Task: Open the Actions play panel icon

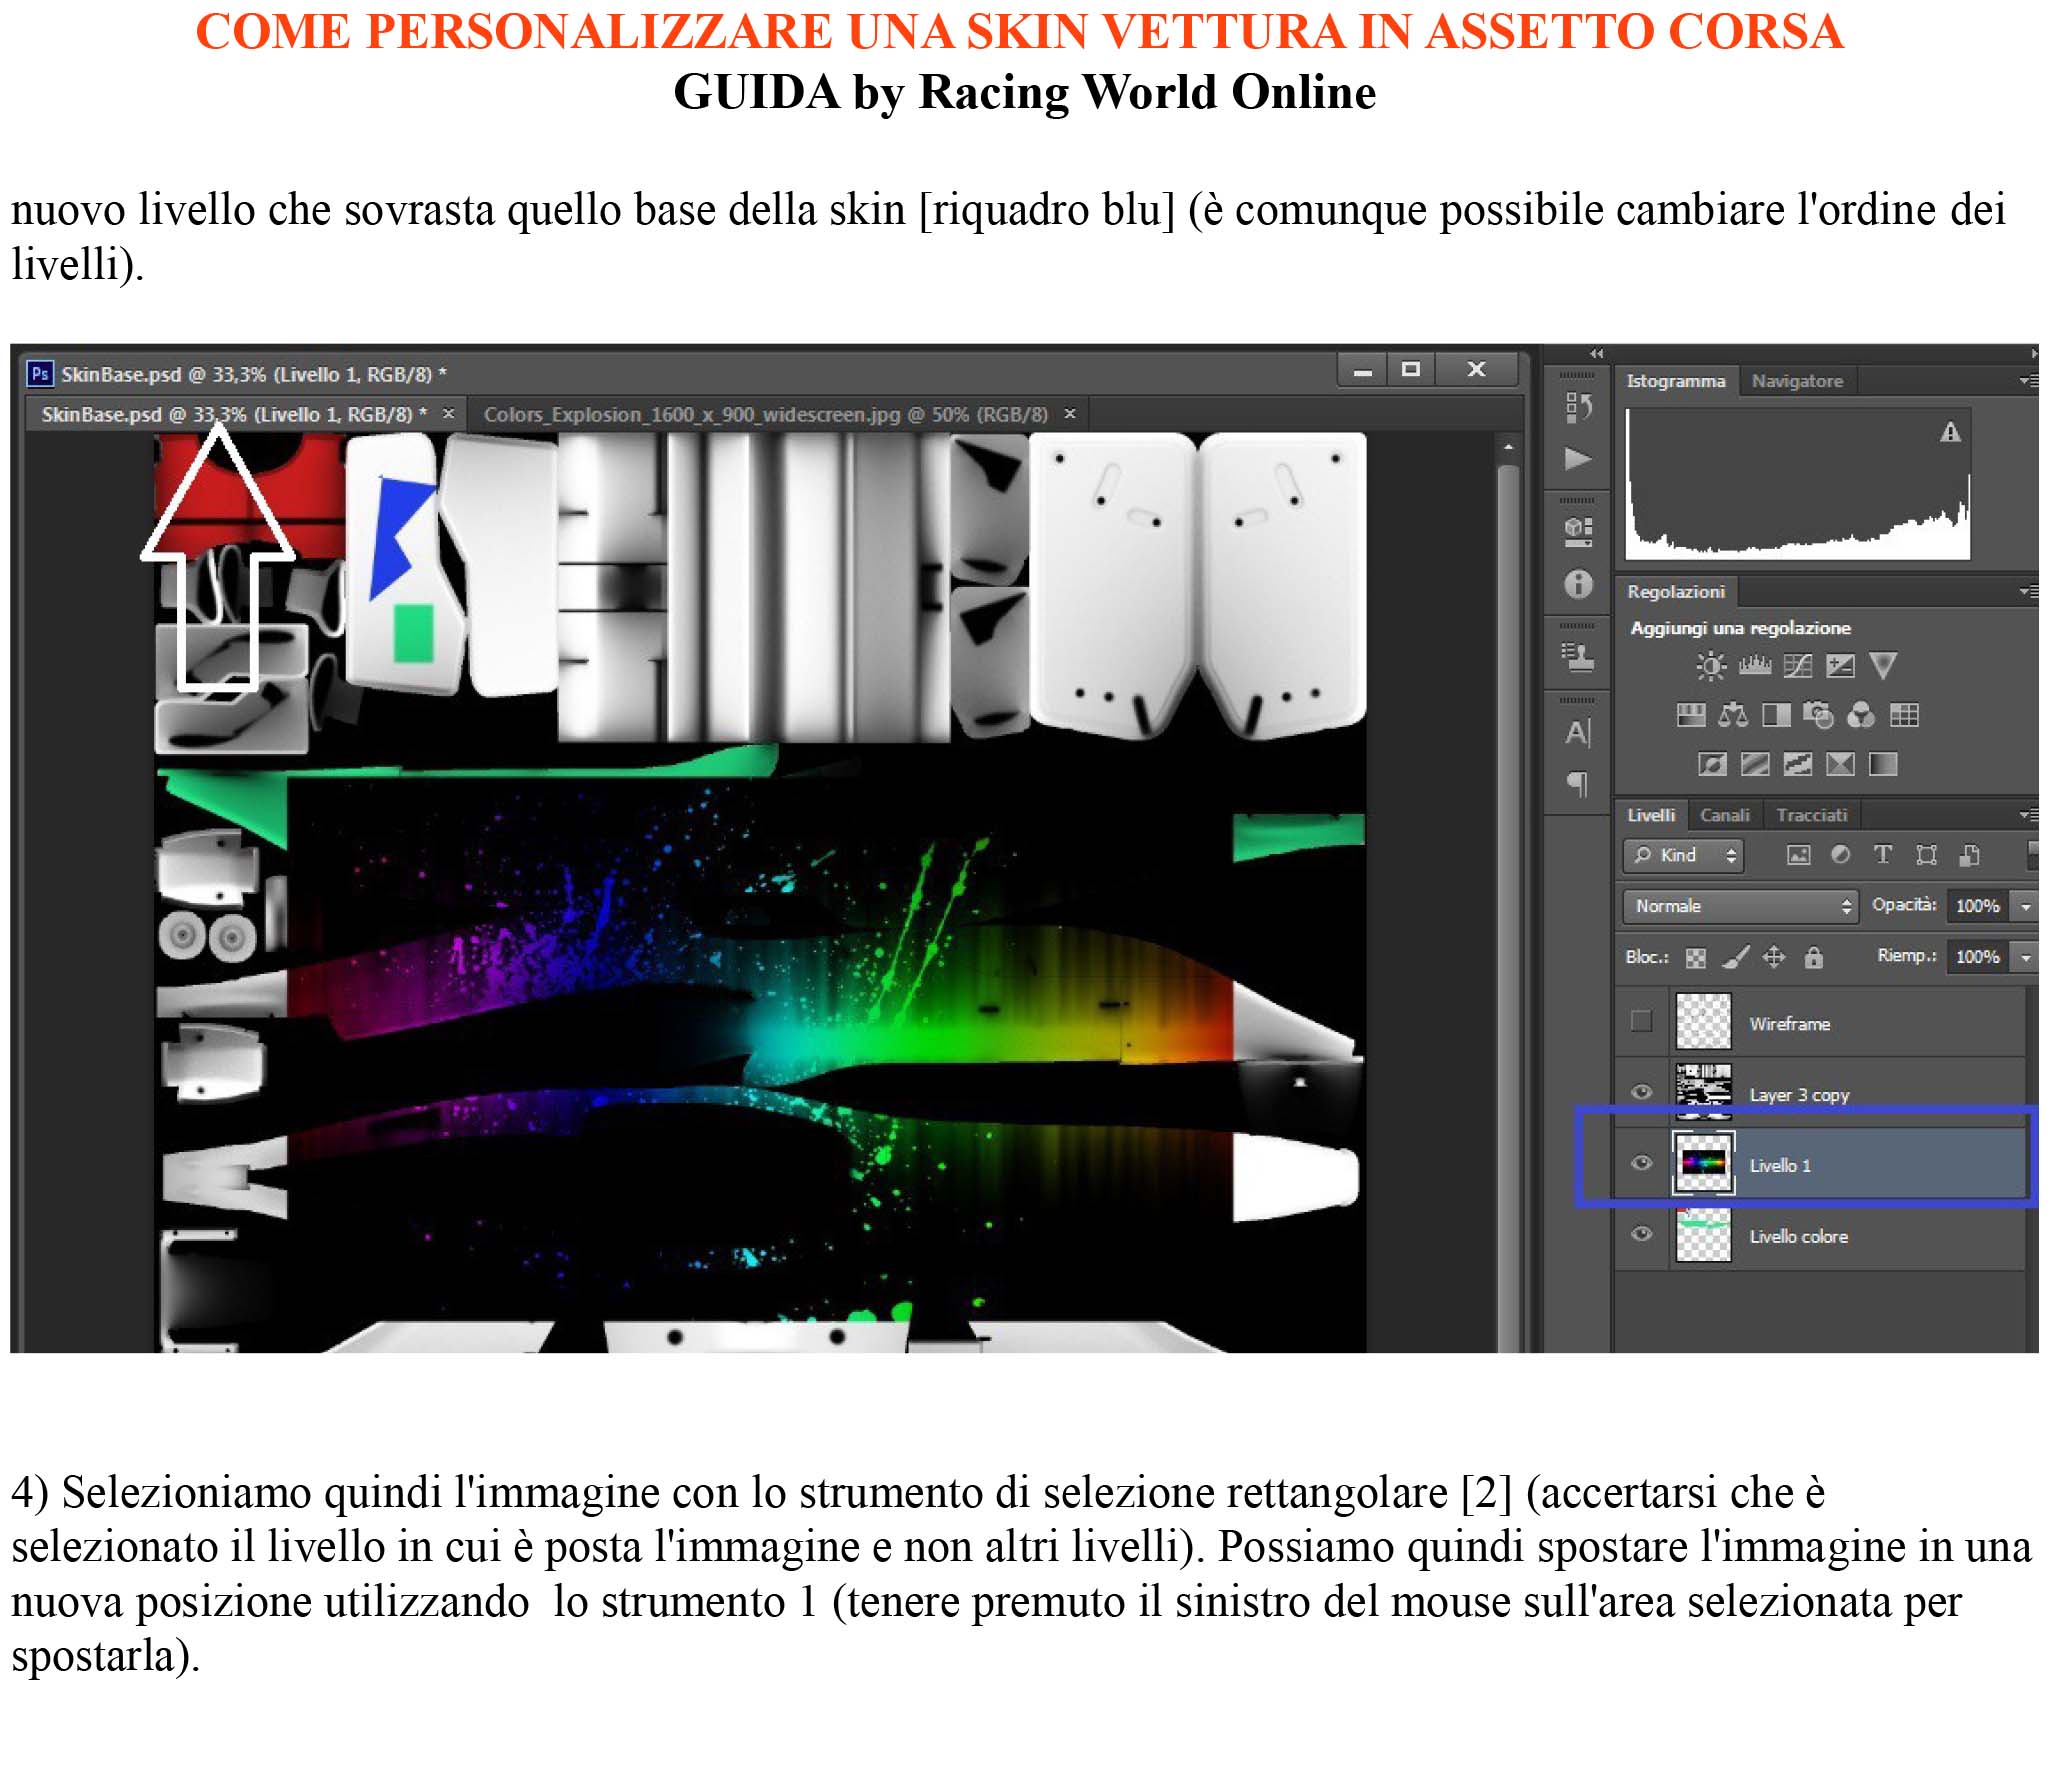Action: [x=1578, y=459]
